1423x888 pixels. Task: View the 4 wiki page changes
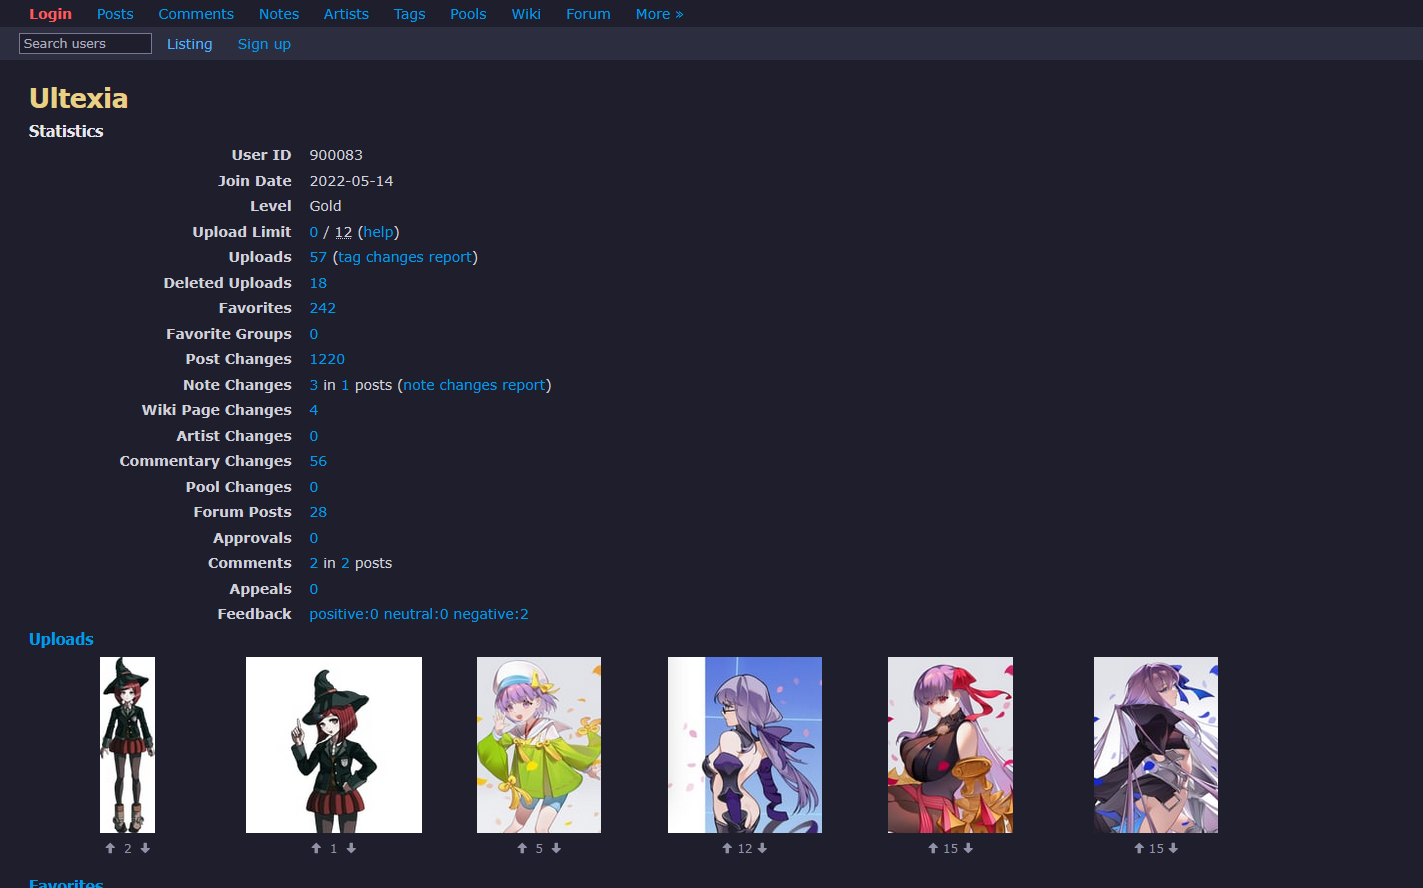[314, 410]
